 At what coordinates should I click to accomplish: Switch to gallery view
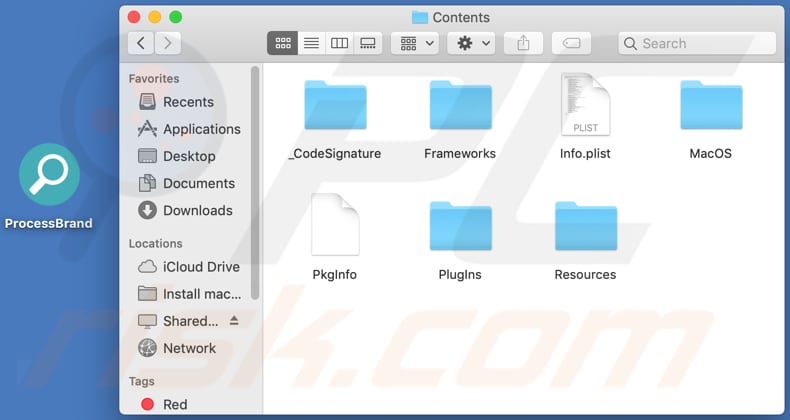pos(368,43)
